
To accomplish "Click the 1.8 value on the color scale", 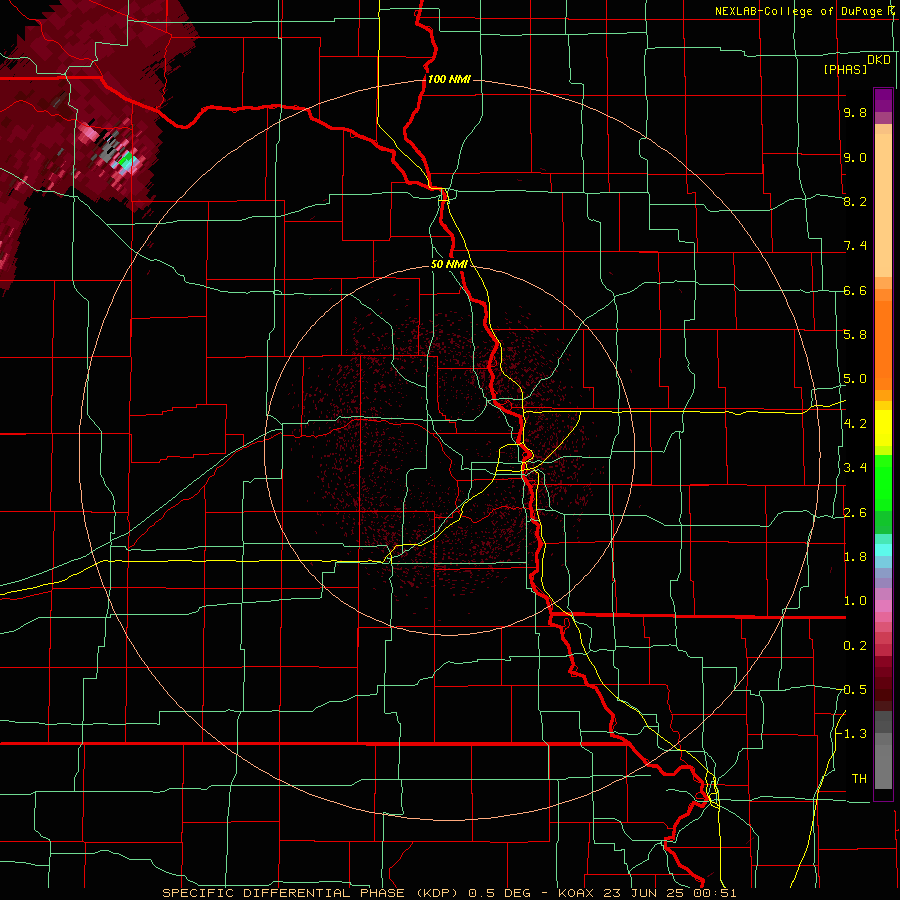I will (x=855, y=557).
